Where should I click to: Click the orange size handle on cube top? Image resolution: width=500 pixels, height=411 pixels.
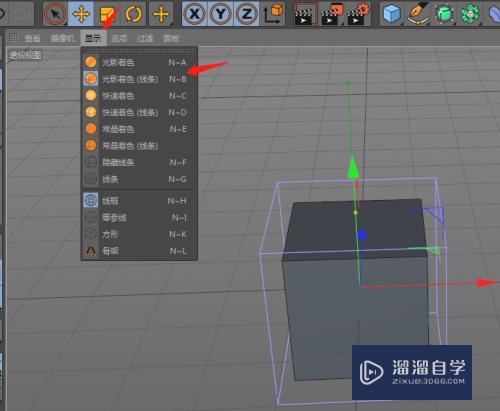click(355, 212)
